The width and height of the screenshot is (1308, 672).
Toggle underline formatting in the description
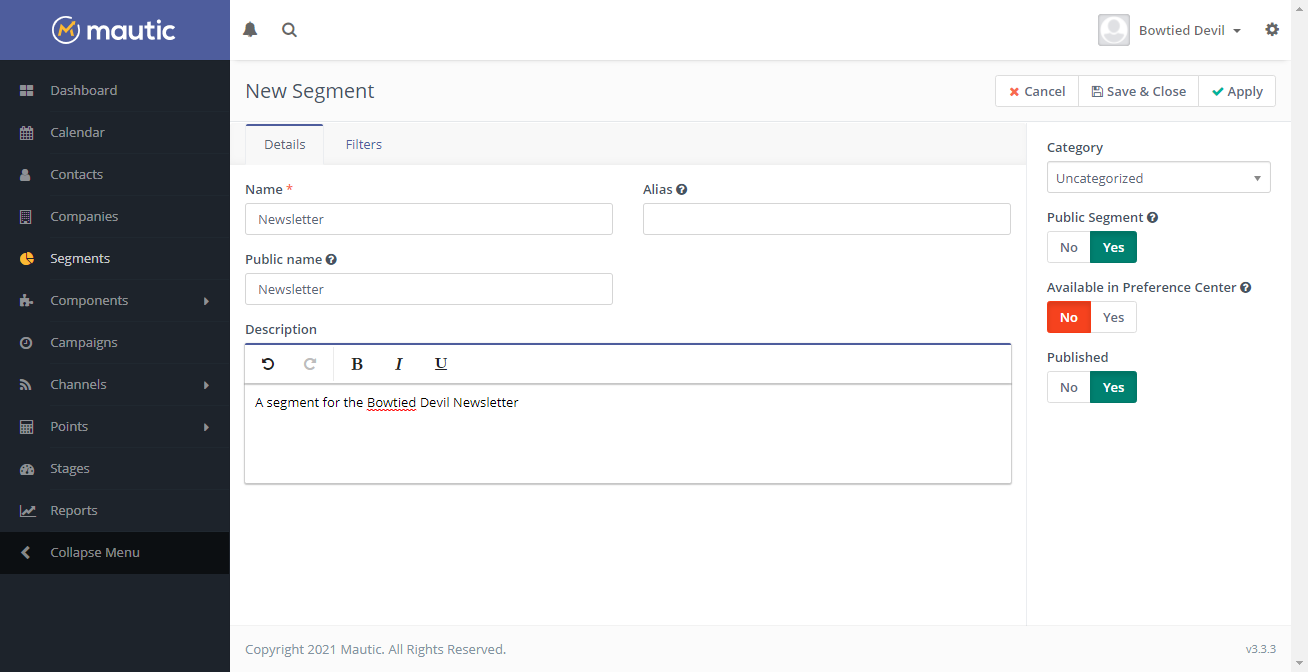441,364
